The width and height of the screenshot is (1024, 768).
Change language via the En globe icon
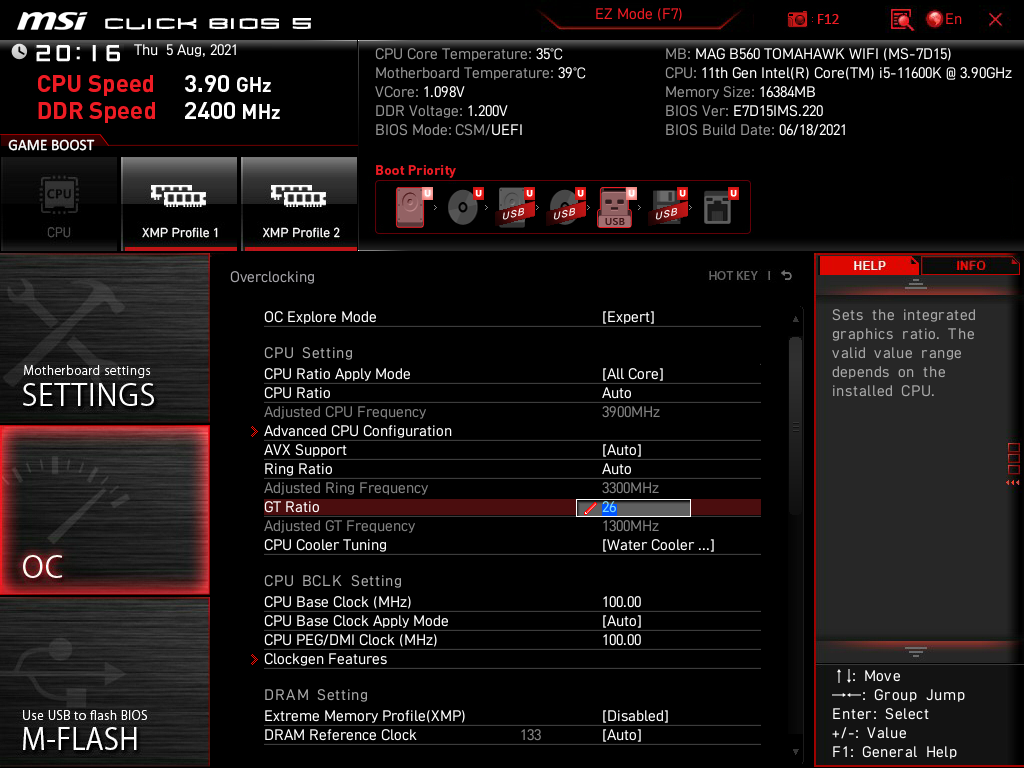click(x=944, y=20)
